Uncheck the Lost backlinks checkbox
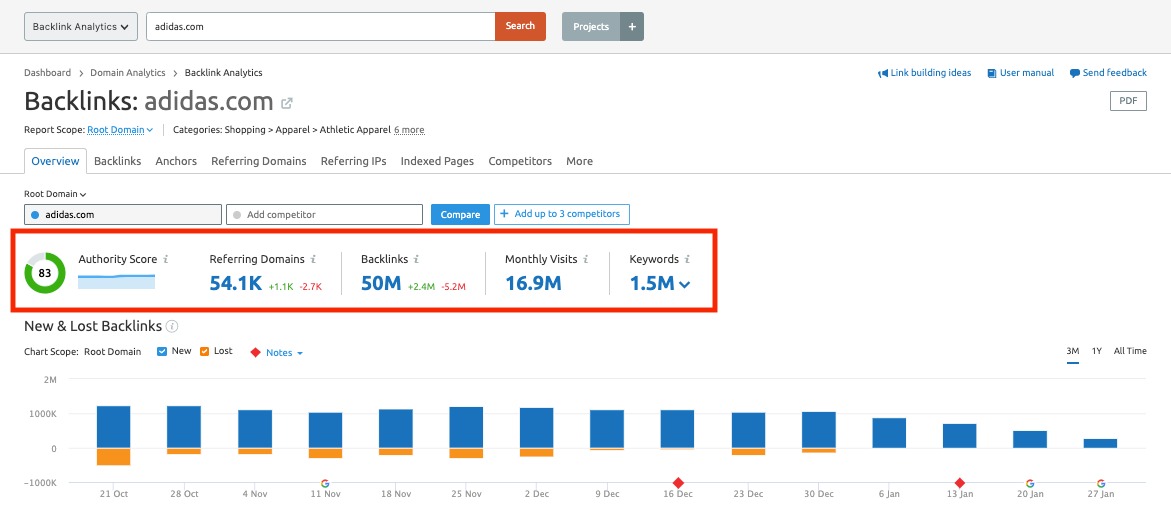The height and width of the screenshot is (523, 1171). (x=204, y=351)
